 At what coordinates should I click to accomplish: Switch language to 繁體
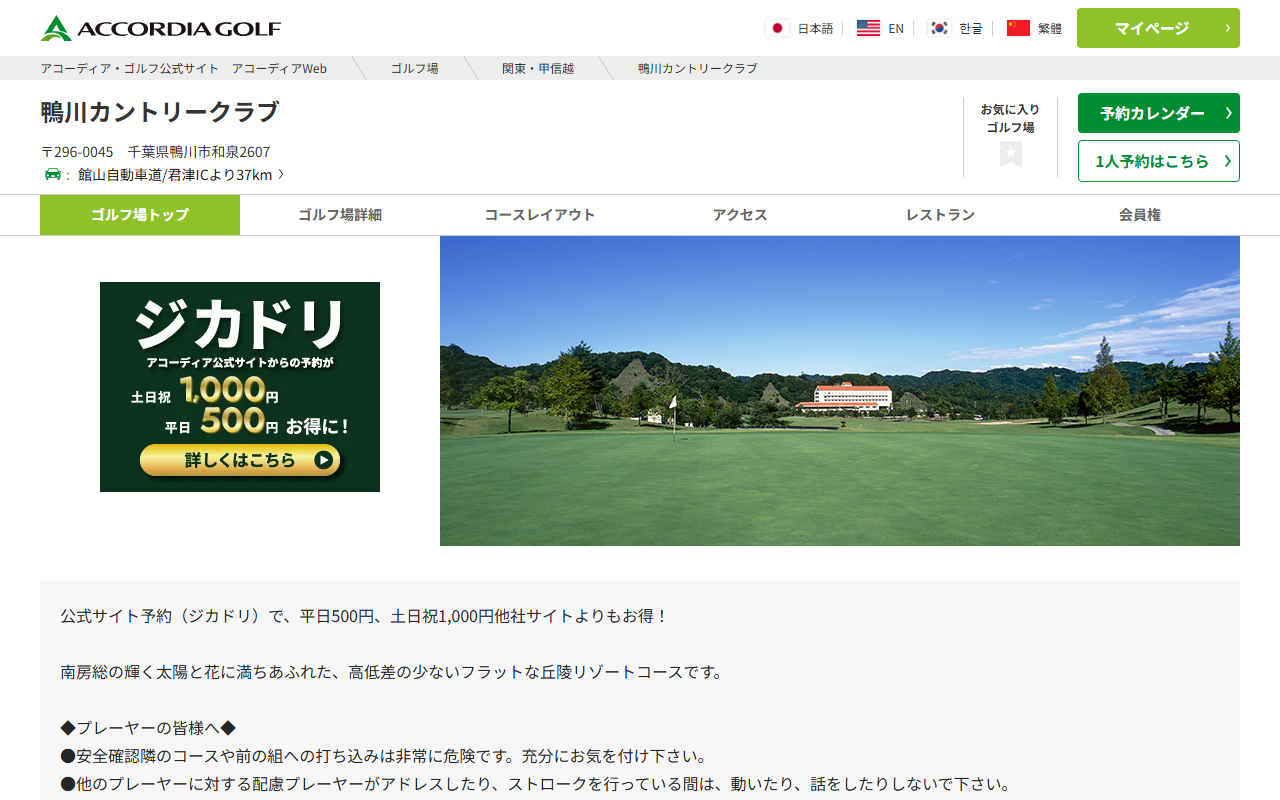(x=1050, y=28)
